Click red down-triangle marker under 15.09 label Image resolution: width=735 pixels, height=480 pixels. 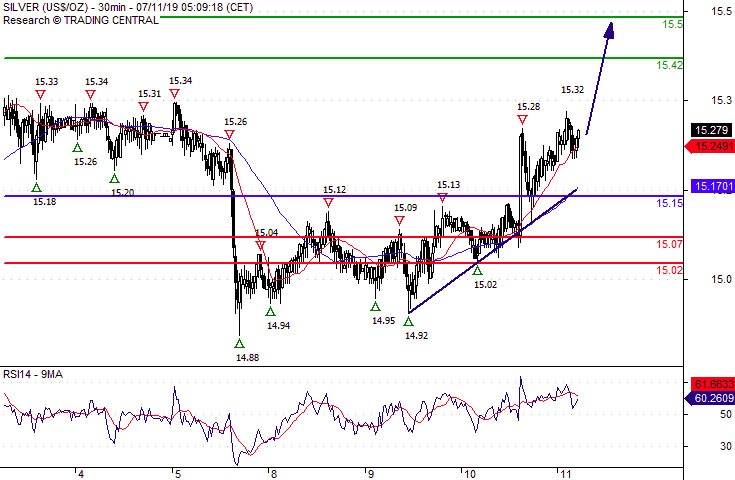[x=399, y=221]
